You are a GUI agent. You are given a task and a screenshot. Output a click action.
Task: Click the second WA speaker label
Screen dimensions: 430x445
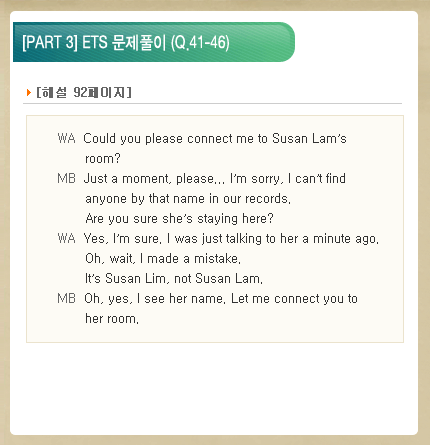[x=66, y=238]
